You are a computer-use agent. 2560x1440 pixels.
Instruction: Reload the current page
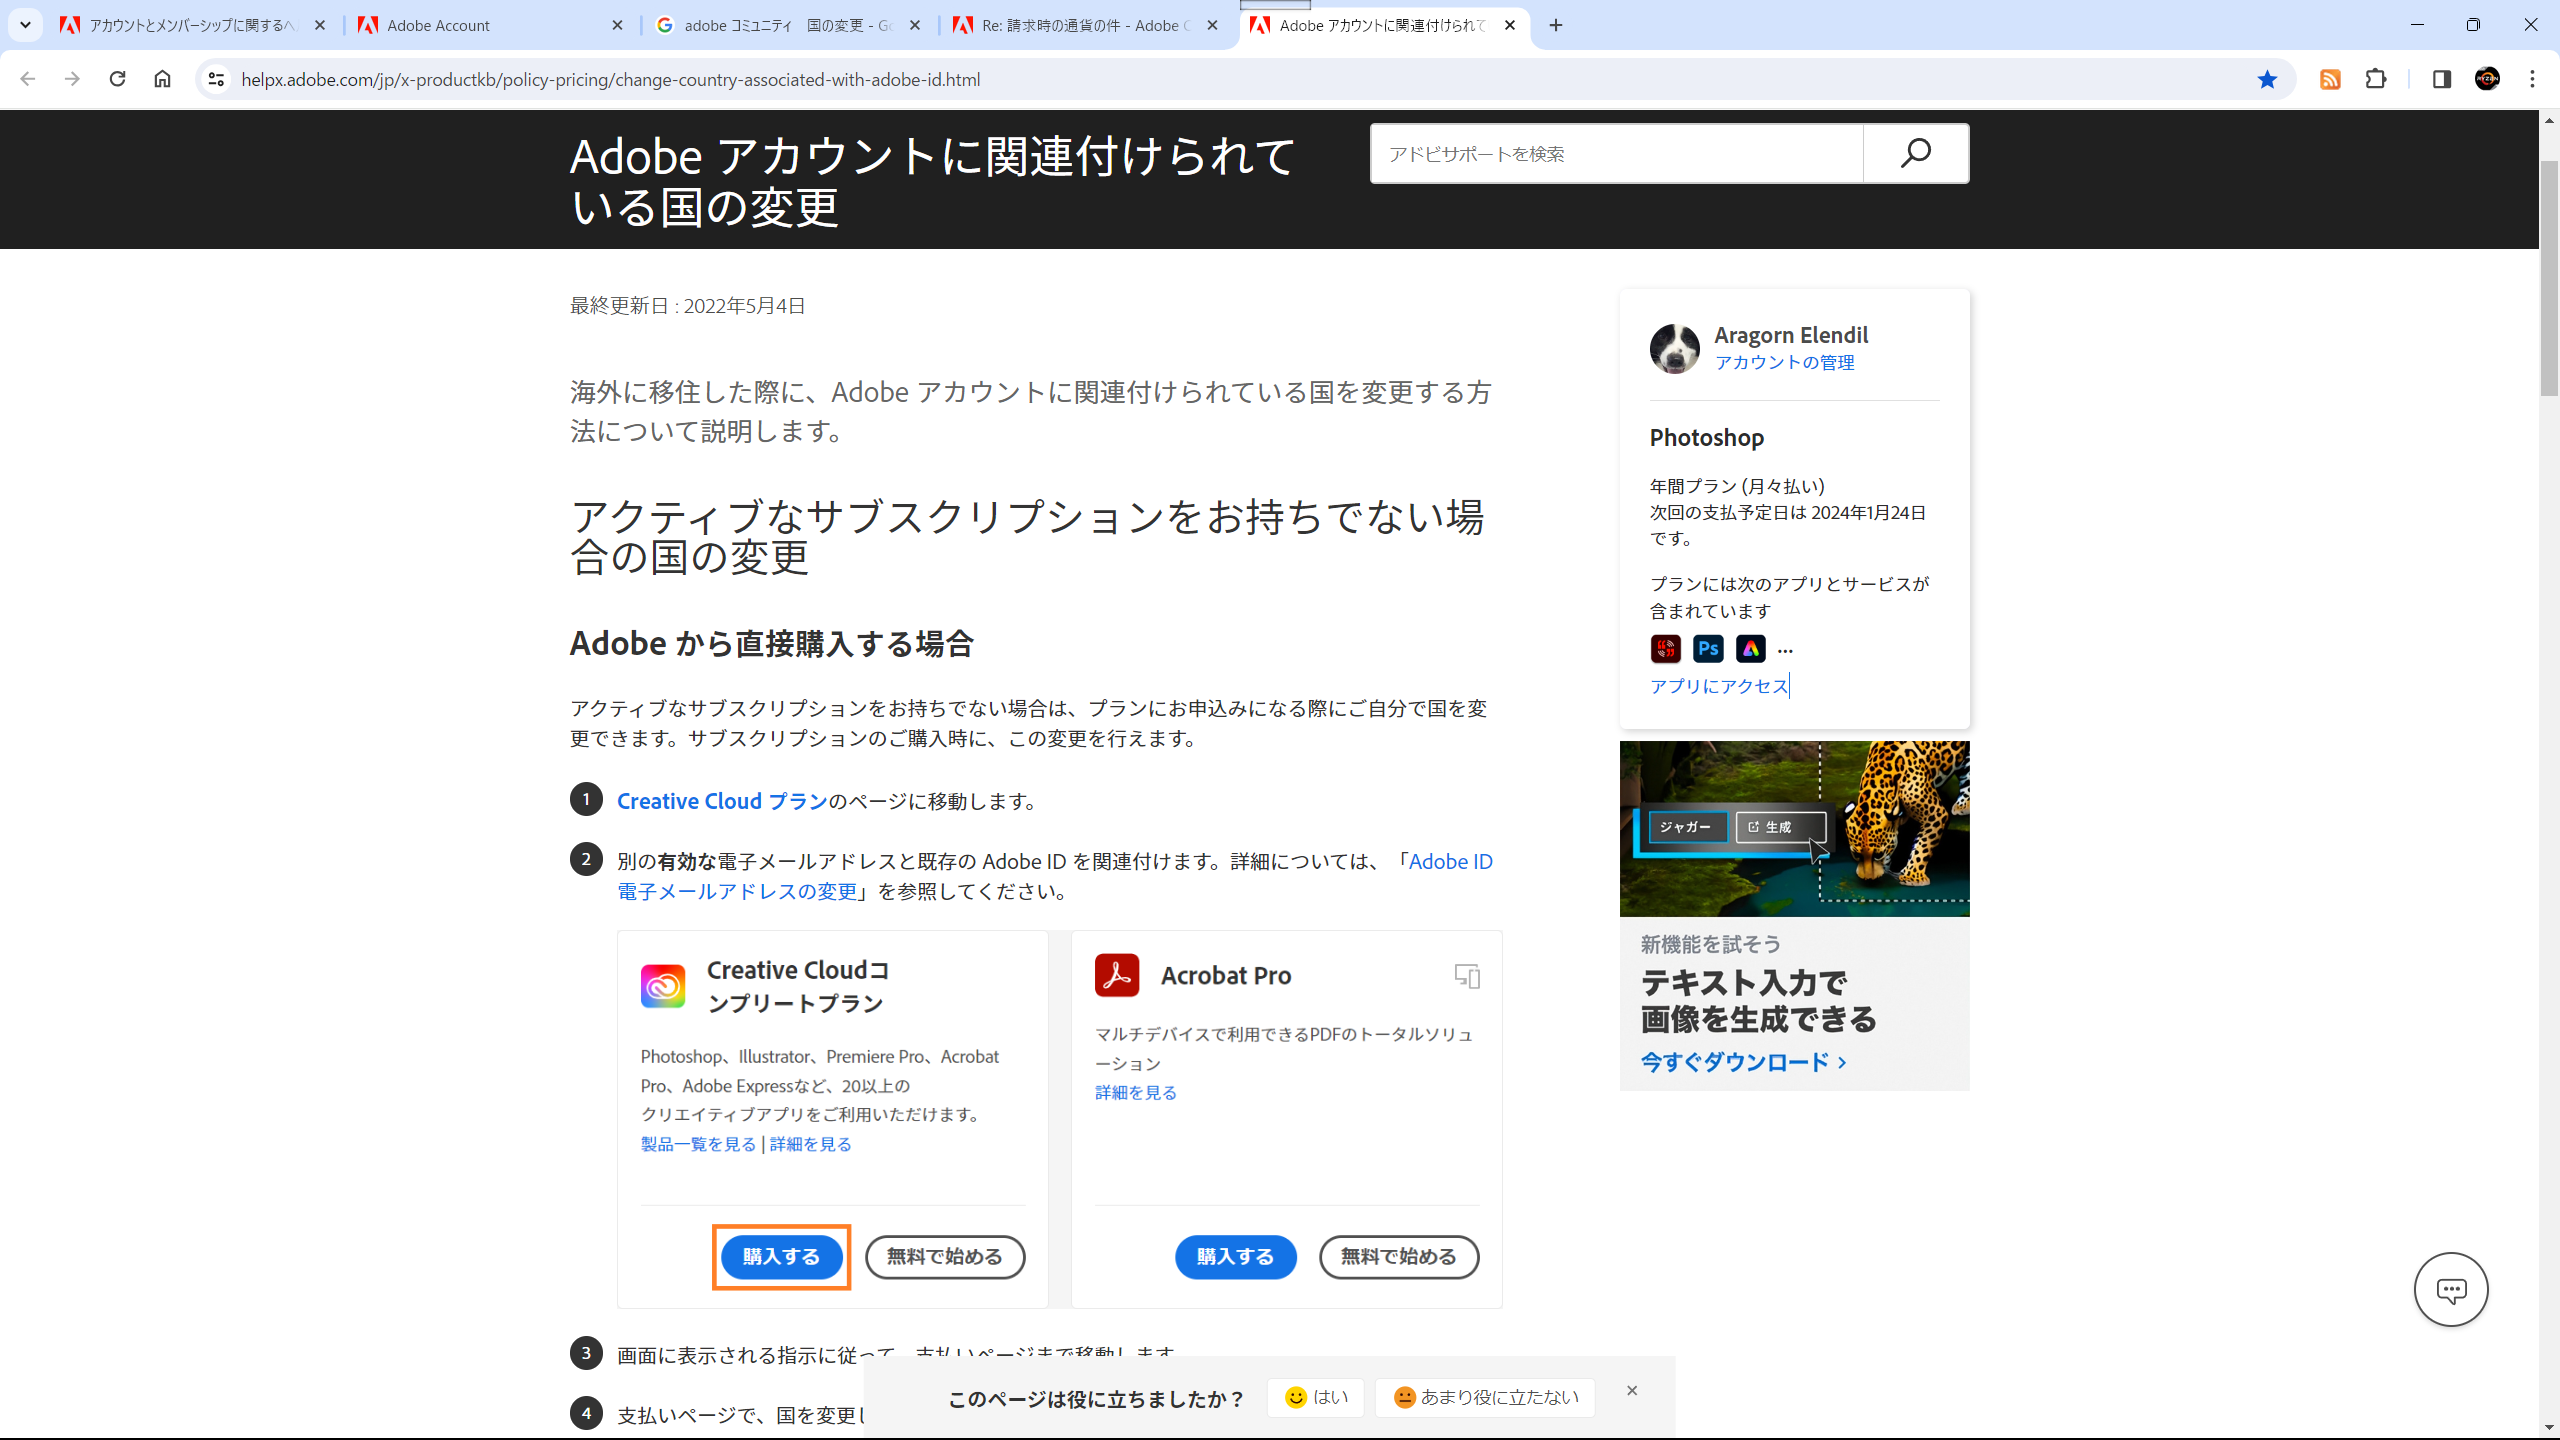click(x=117, y=79)
